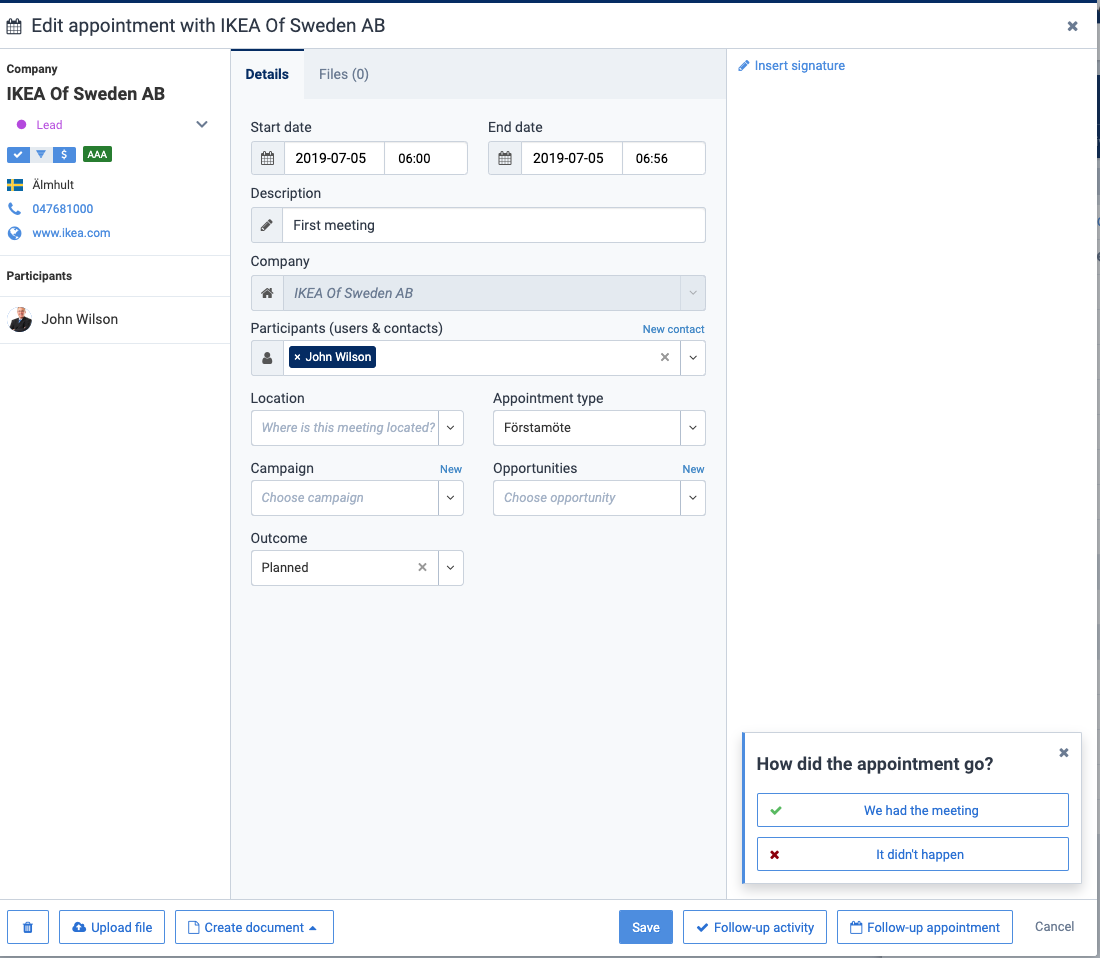Click the Upload file button

[x=112, y=927]
